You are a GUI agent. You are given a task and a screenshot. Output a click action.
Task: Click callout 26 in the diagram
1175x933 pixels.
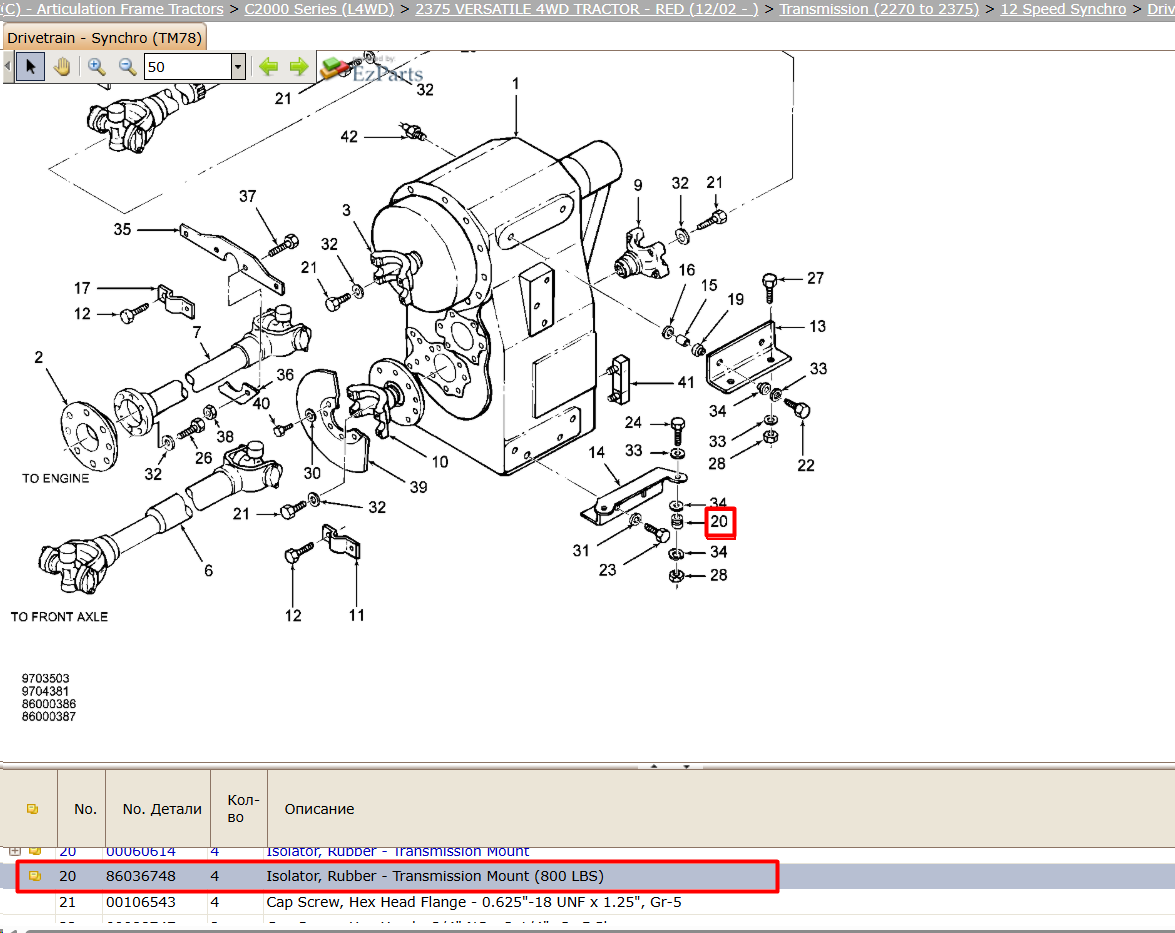204,458
